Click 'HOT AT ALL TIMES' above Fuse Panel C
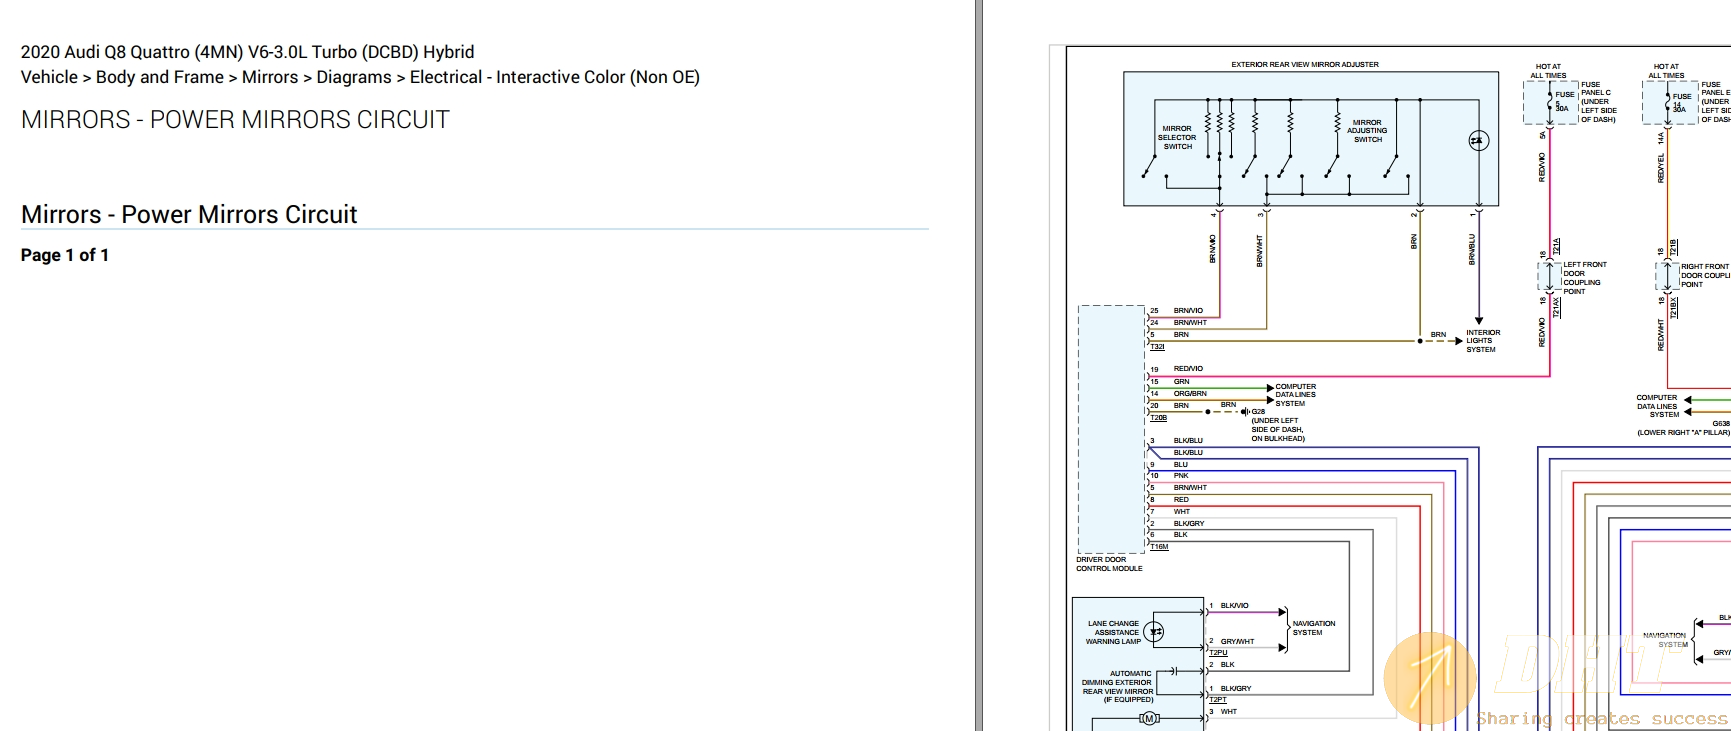Screen dimensions: 1731x731 click(1548, 71)
